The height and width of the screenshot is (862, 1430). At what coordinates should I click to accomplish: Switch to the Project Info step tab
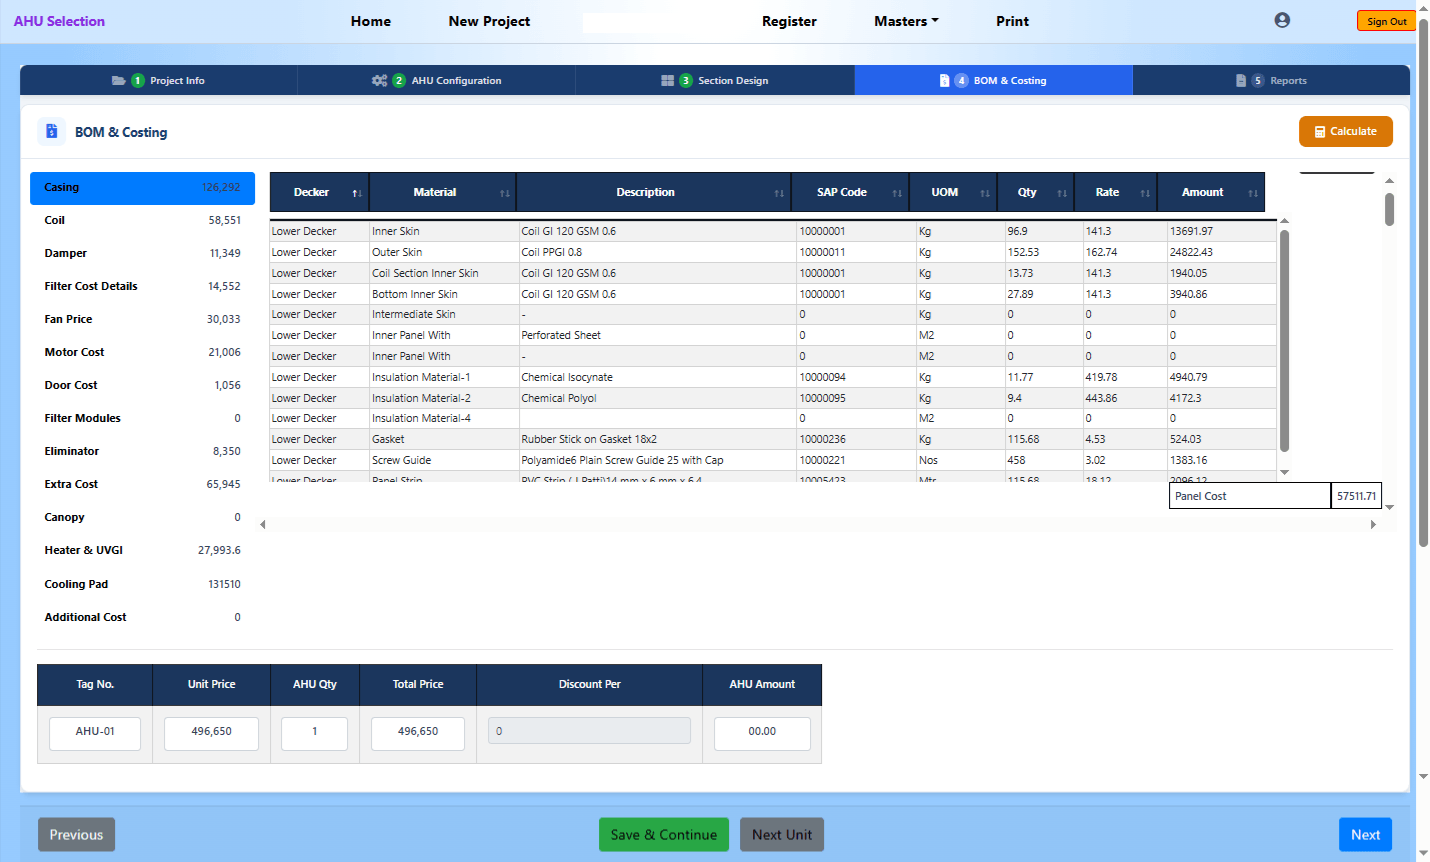tap(158, 80)
